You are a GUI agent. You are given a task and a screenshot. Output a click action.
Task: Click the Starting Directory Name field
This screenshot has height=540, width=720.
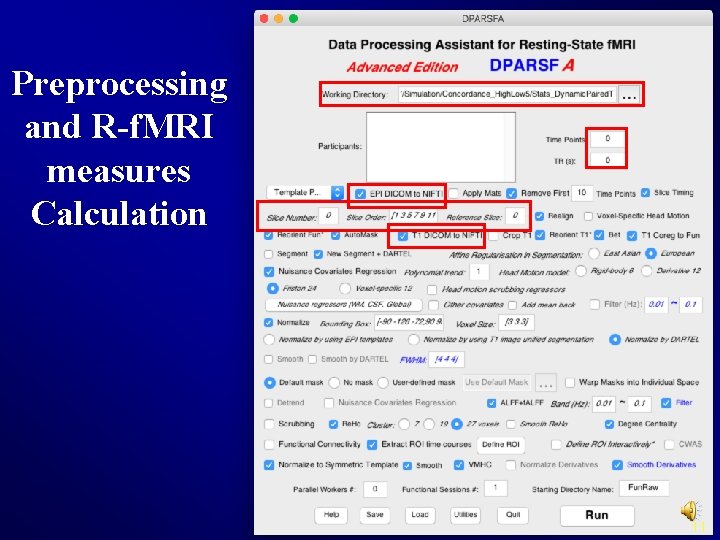point(644,488)
